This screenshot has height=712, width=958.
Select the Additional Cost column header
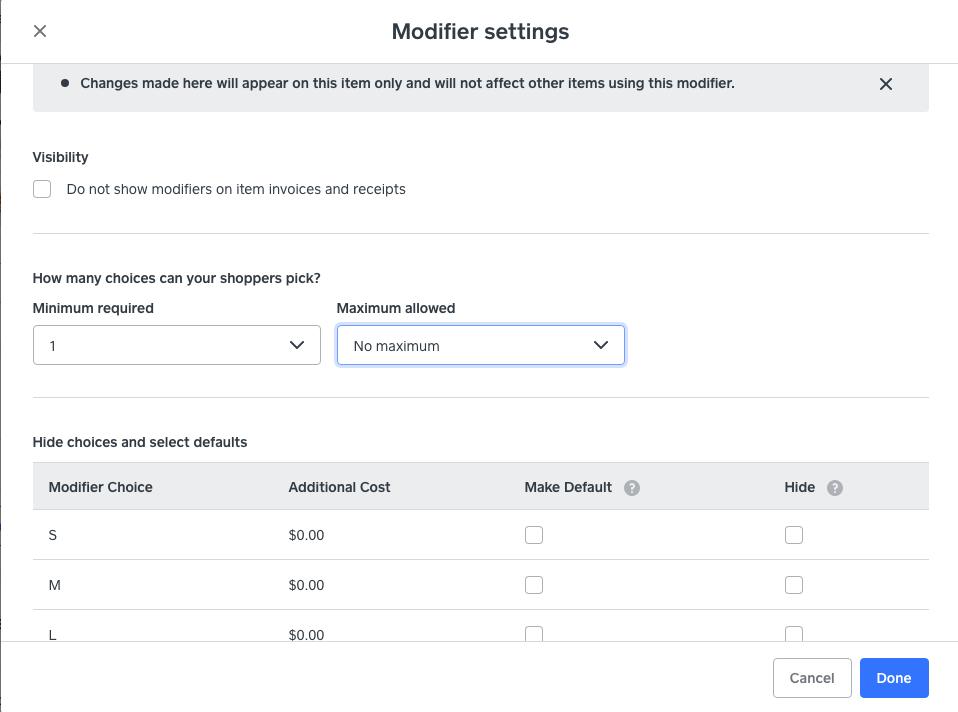coord(339,487)
